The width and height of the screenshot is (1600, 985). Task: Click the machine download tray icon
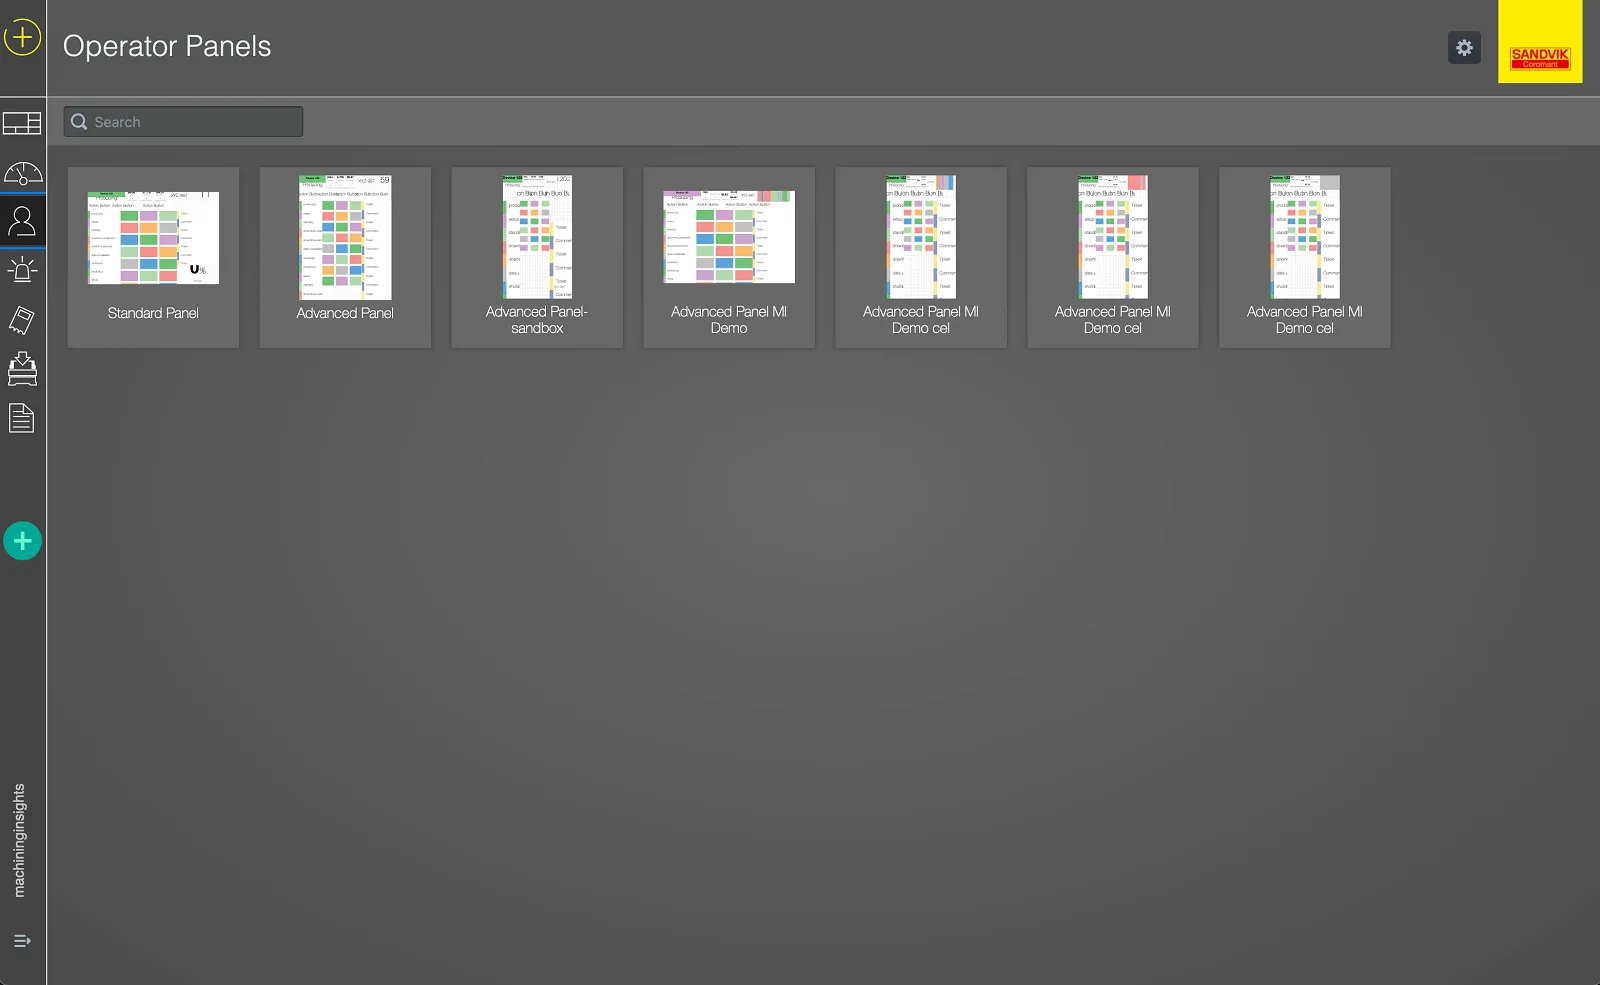(x=22, y=369)
